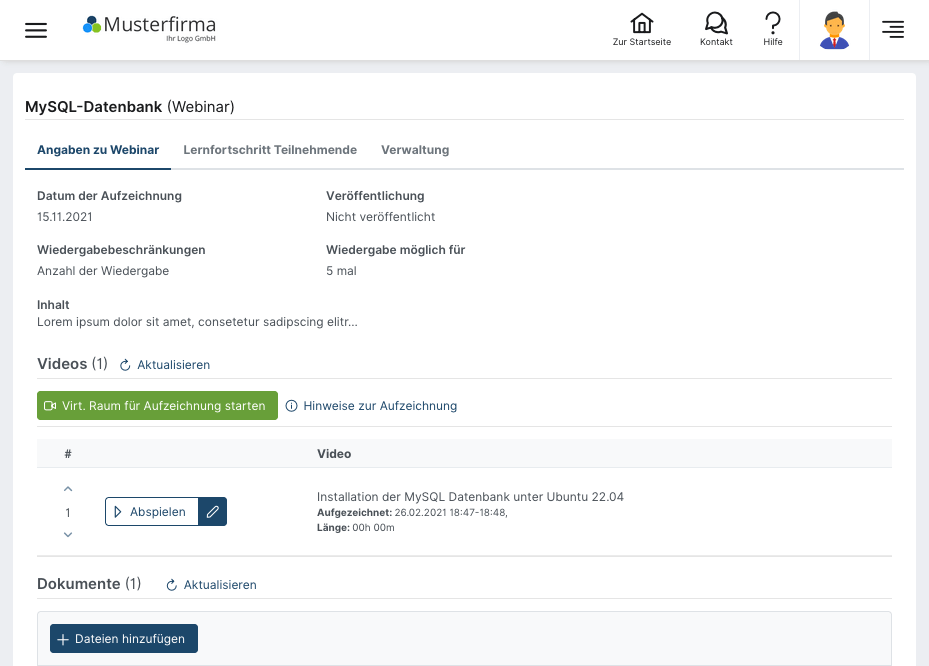
Task: Click the Musterfirma logo
Action: tap(149, 28)
